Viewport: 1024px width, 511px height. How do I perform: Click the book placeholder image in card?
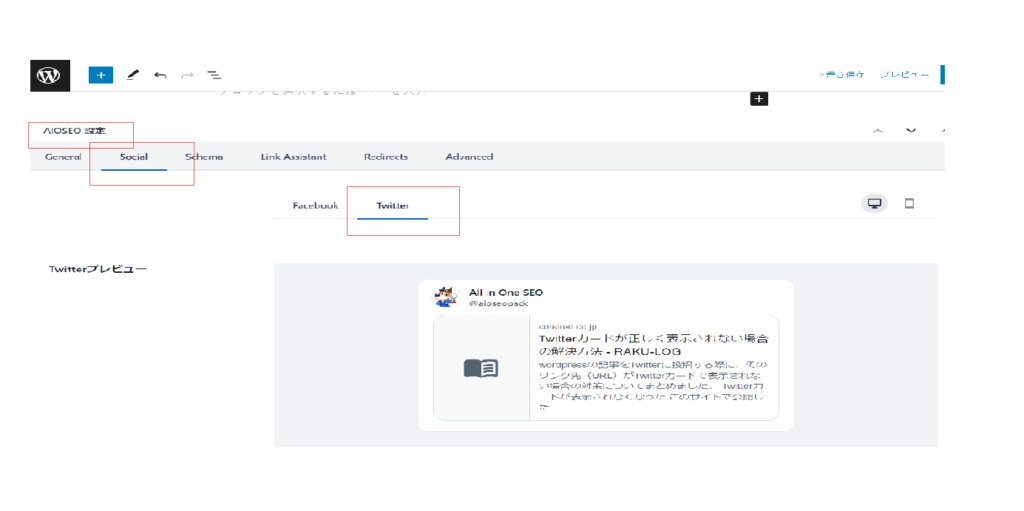(481, 368)
